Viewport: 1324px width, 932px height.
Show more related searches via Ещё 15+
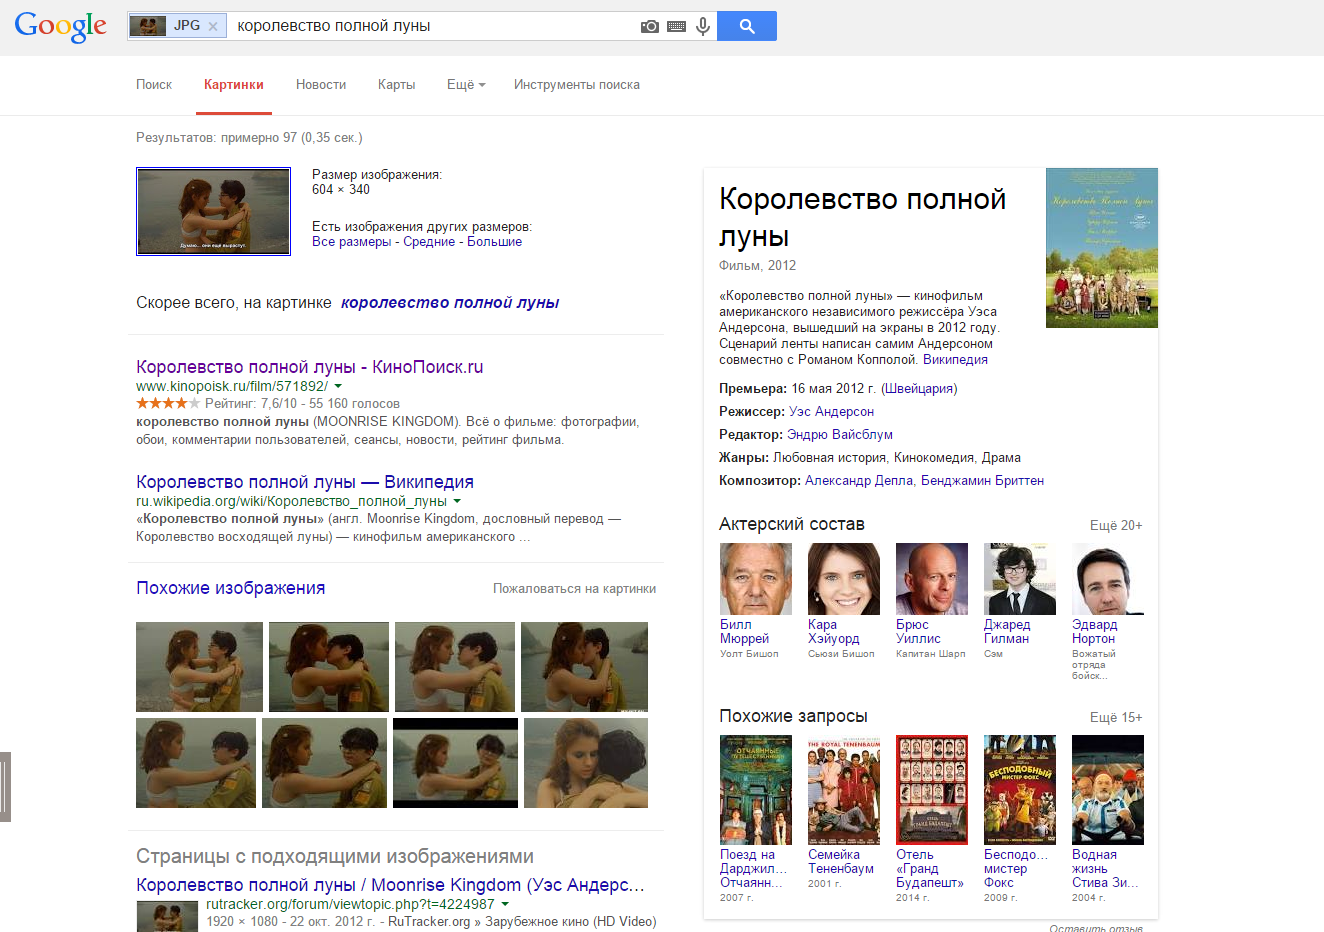[x=1116, y=718]
